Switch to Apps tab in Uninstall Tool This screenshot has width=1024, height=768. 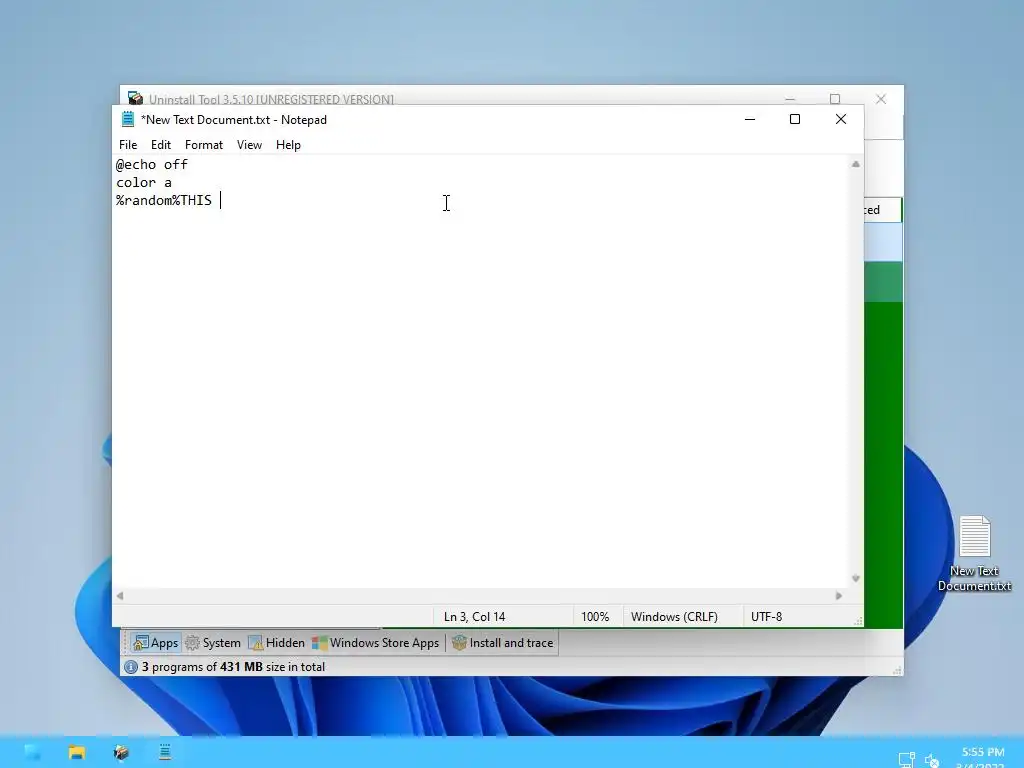pos(155,643)
